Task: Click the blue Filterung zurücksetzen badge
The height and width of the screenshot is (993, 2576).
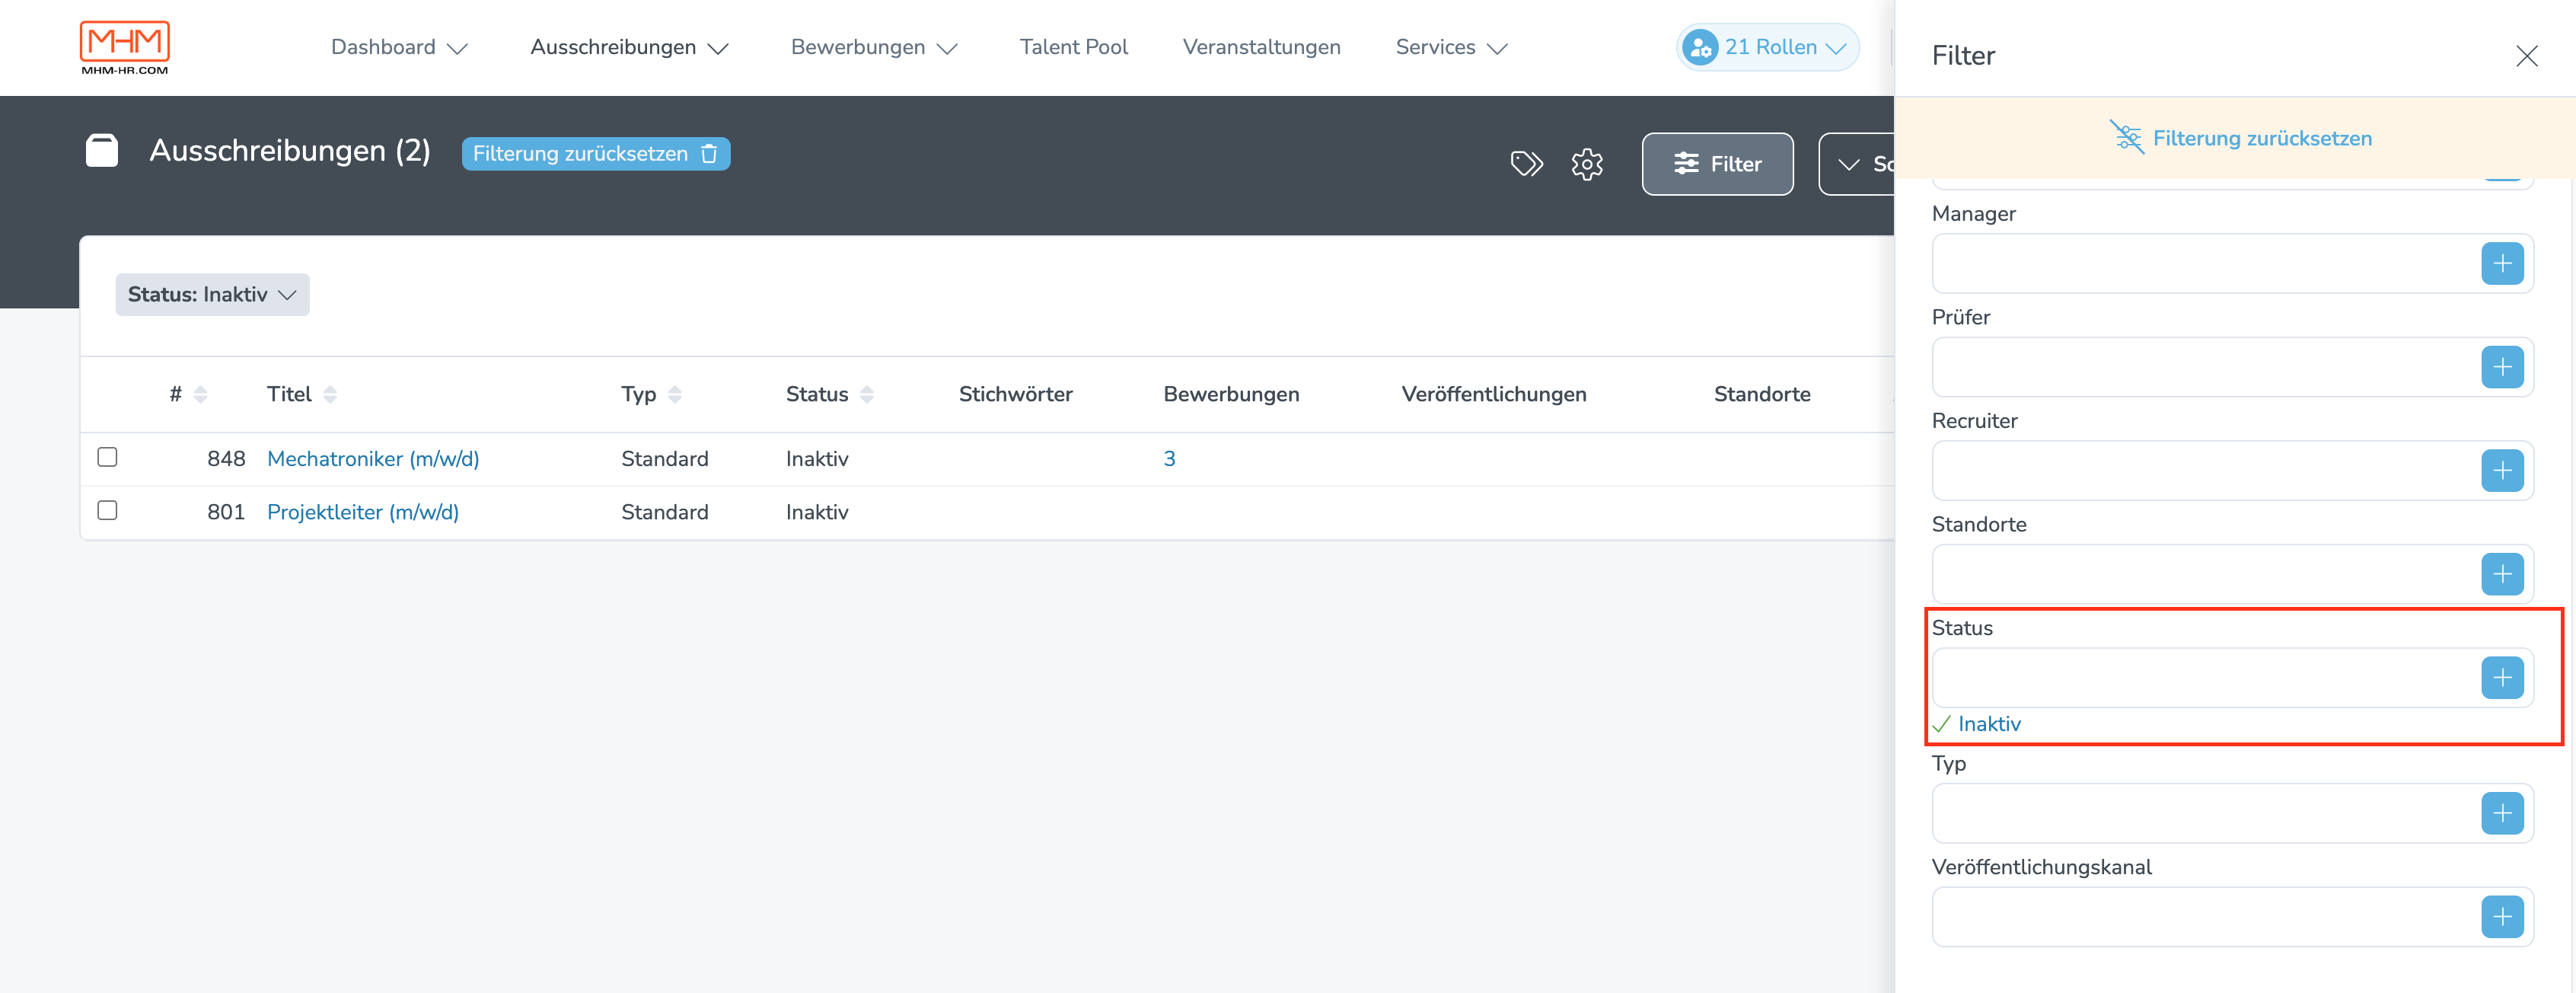Action: (x=595, y=154)
